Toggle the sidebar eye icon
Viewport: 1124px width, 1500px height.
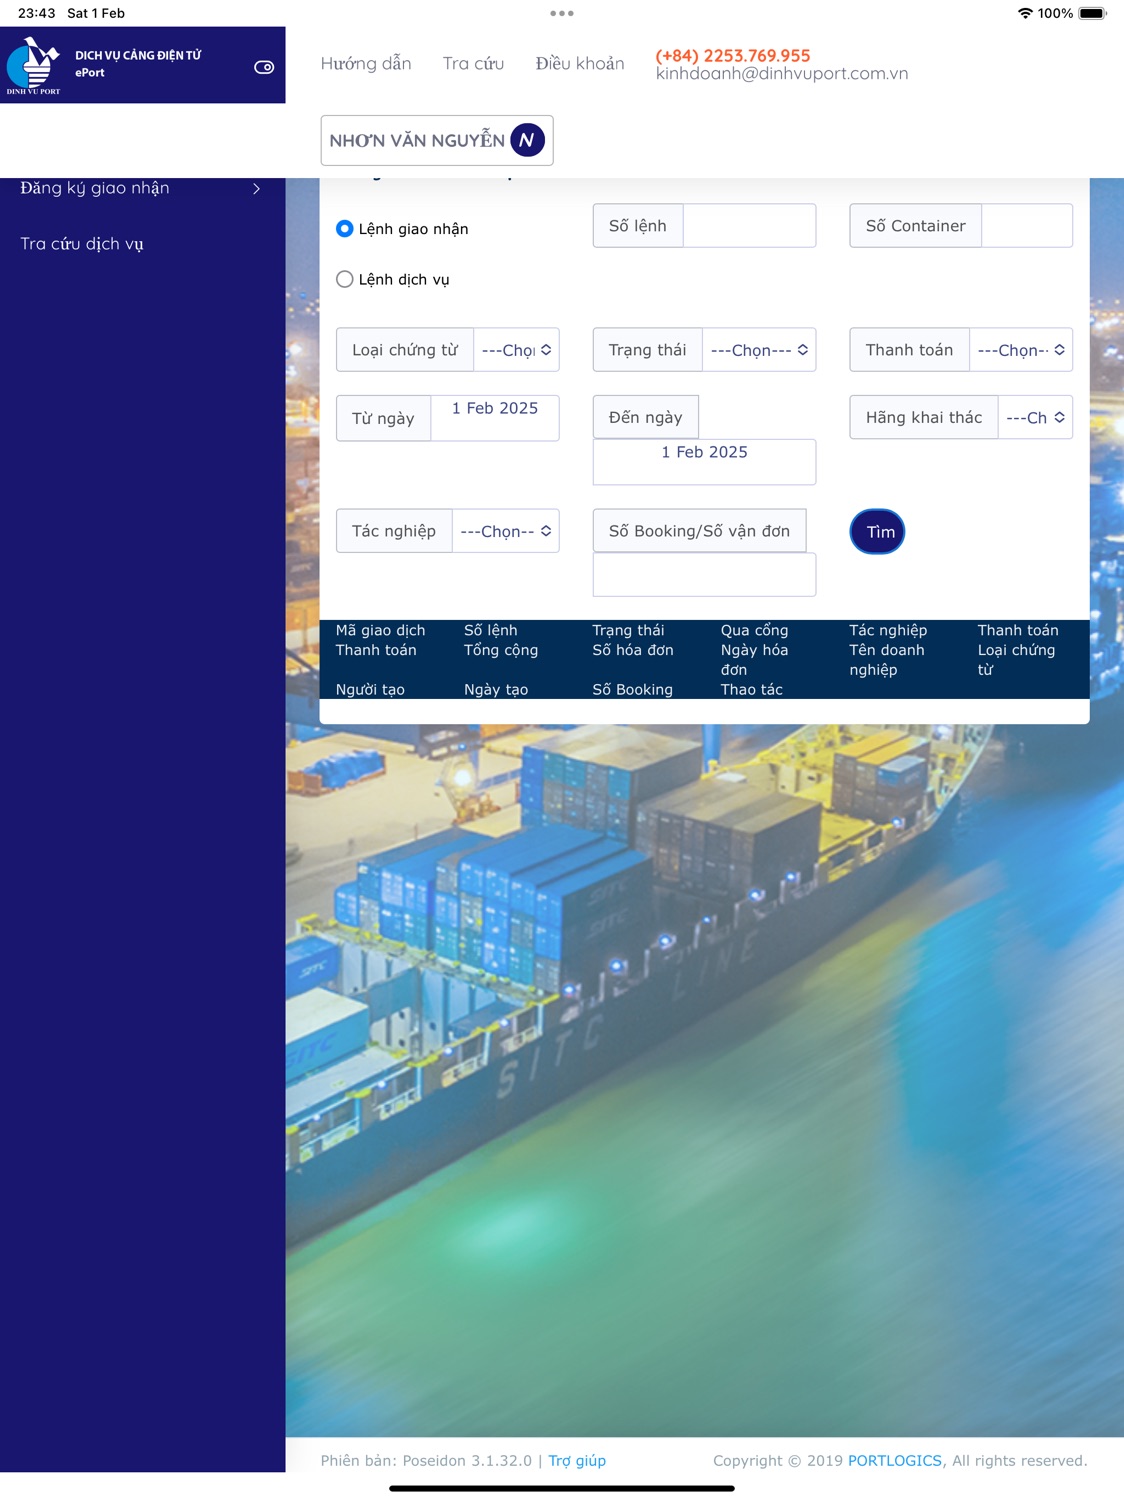(x=264, y=67)
